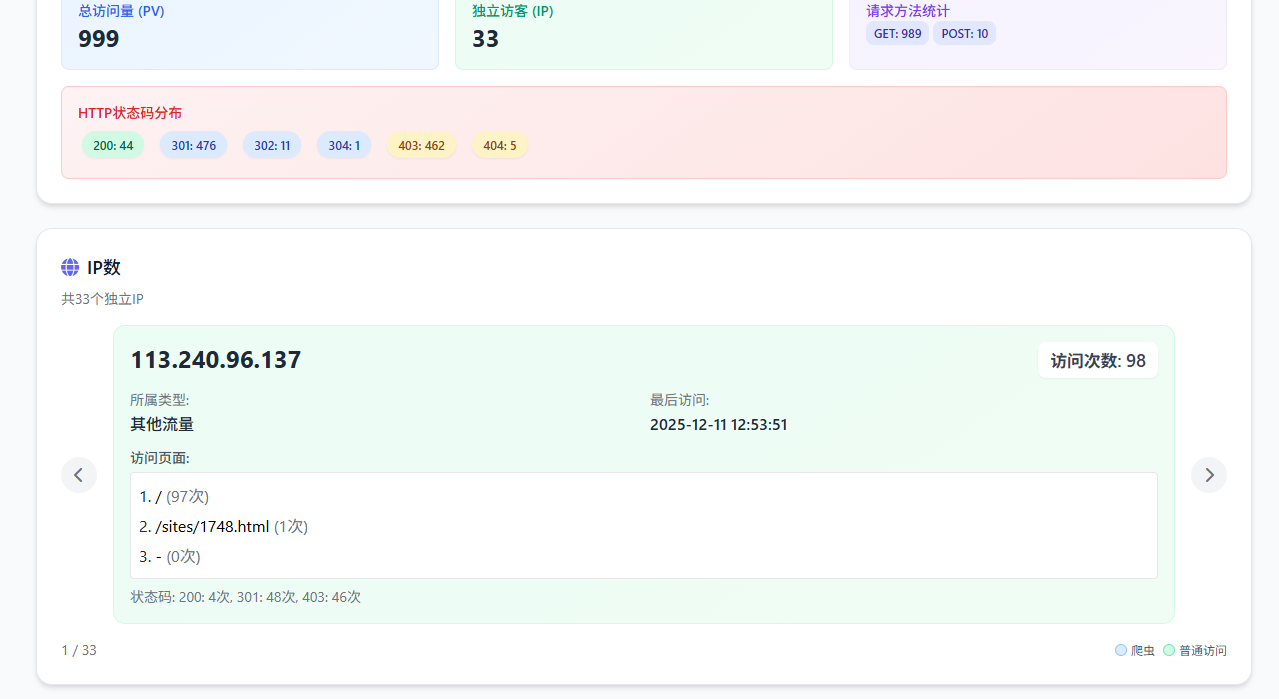Click the 302: 11 status code badge

(x=272, y=145)
